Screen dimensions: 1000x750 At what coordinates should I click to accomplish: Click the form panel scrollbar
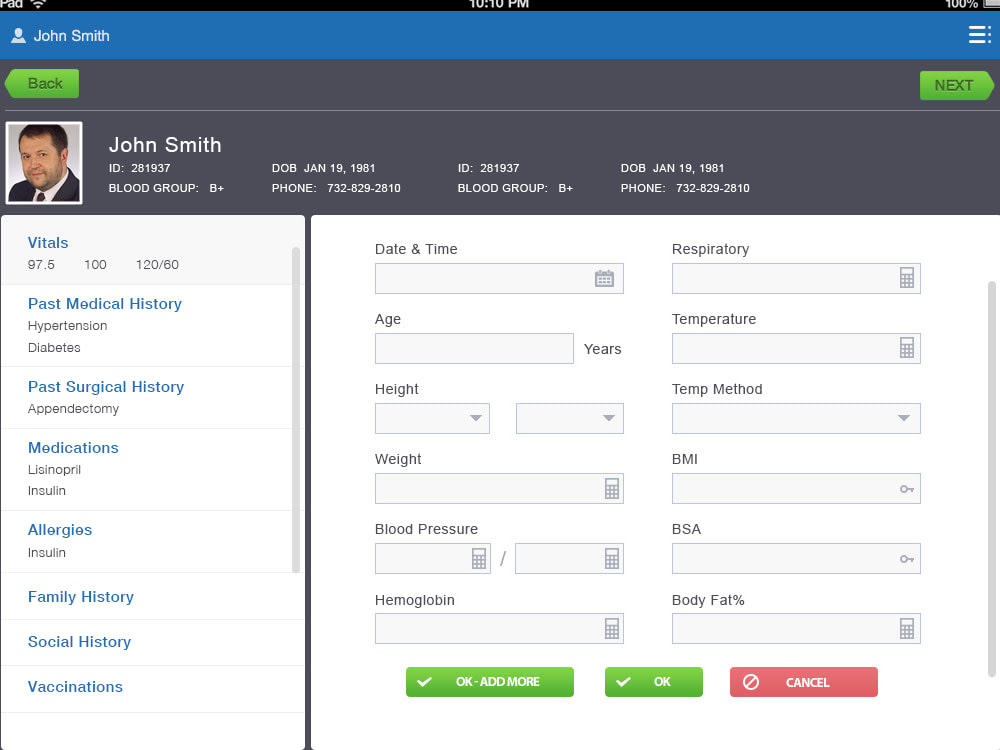991,478
